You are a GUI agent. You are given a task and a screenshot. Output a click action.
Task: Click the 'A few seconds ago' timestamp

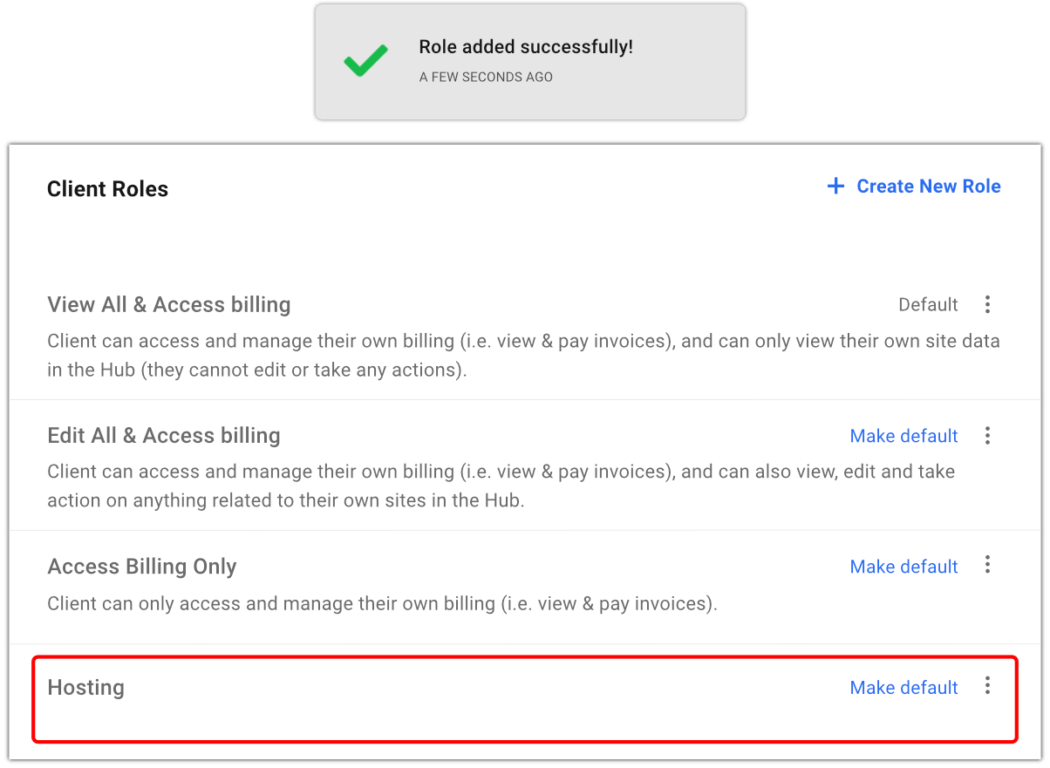486,77
